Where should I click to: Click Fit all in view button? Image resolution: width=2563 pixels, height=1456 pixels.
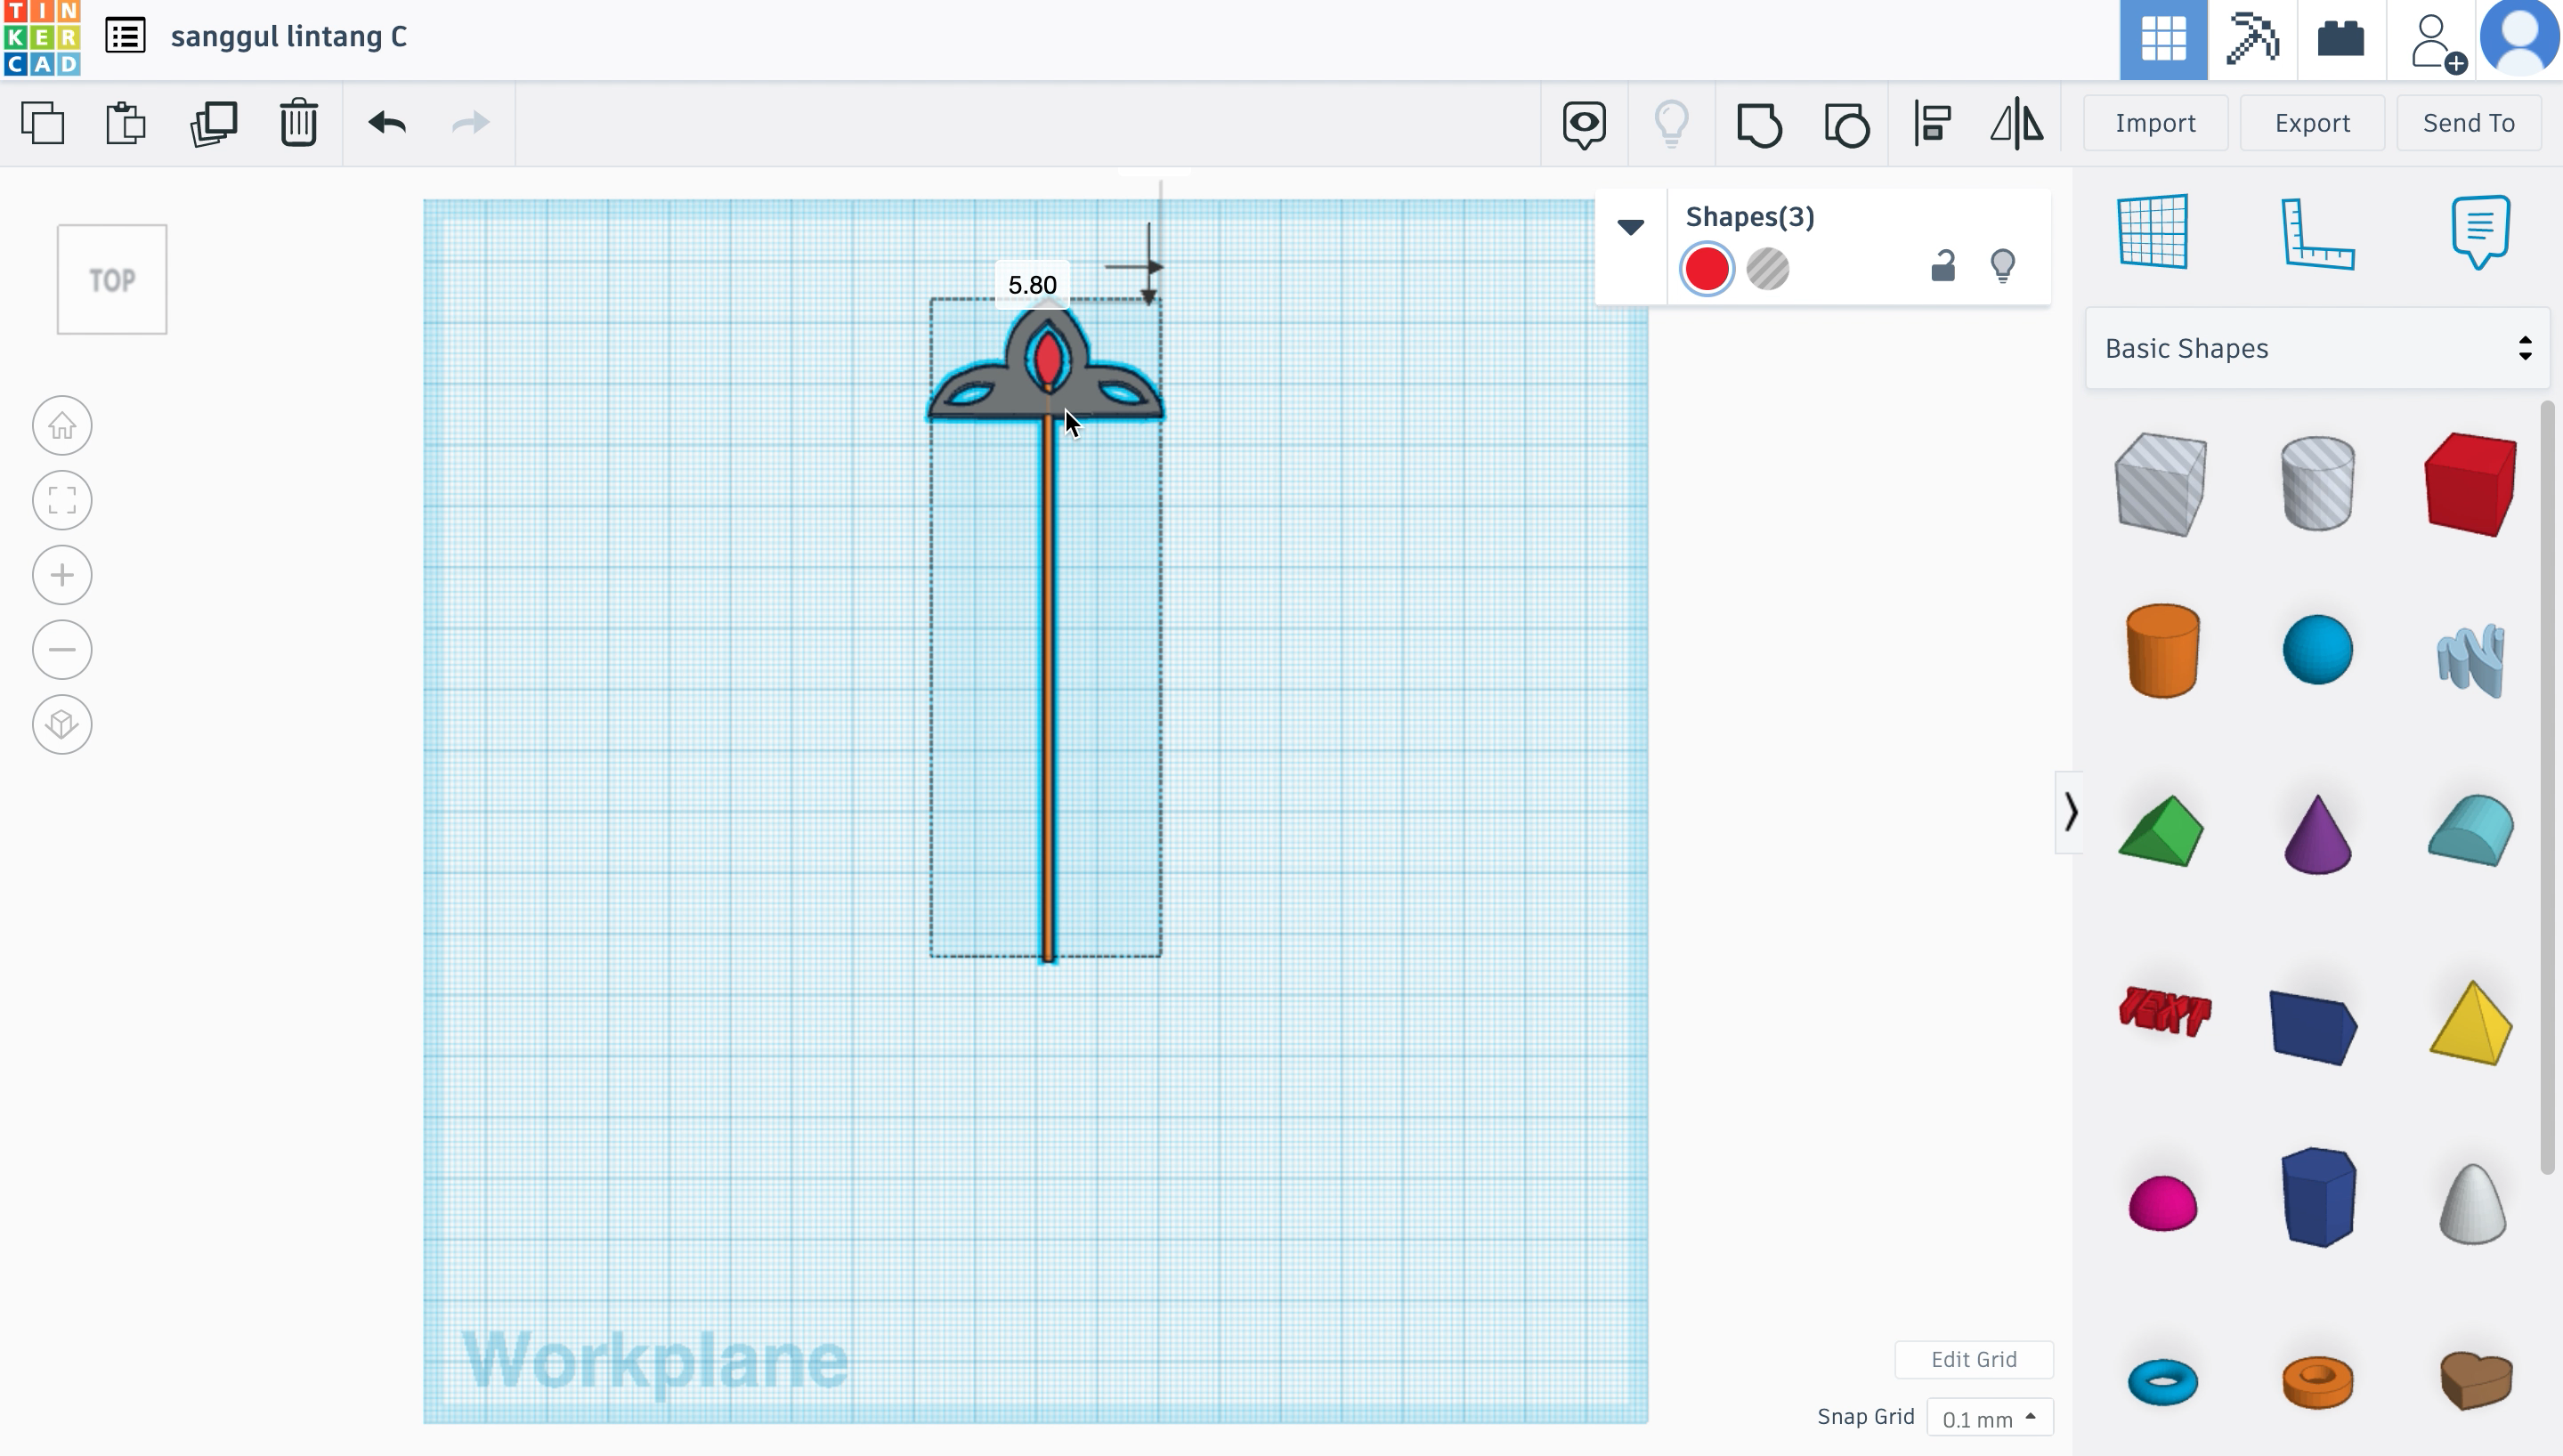click(62, 500)
